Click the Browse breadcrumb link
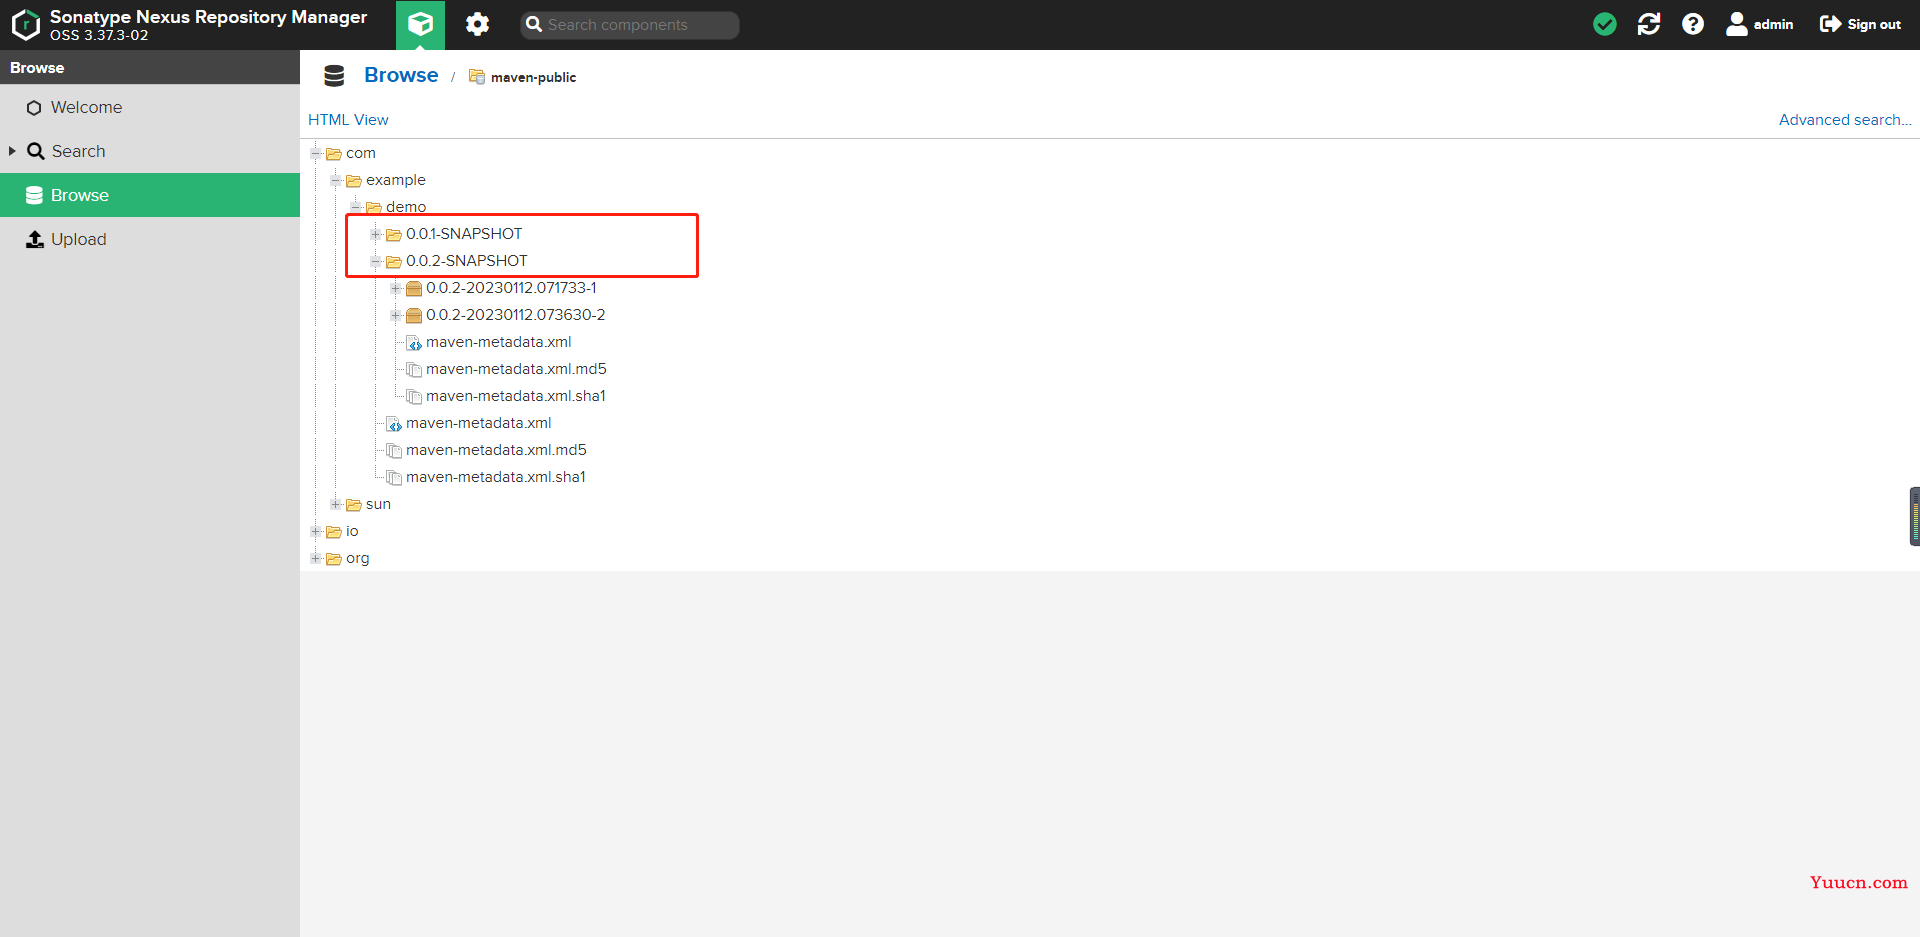This screenshot has width=1920, height=937. click(401, 75)
